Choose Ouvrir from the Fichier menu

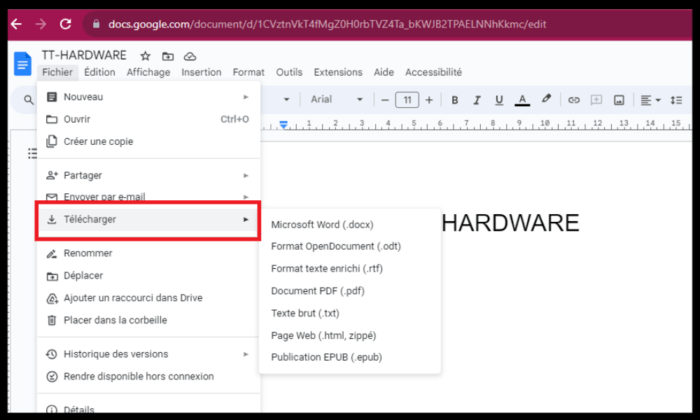[x=148, y=119]
